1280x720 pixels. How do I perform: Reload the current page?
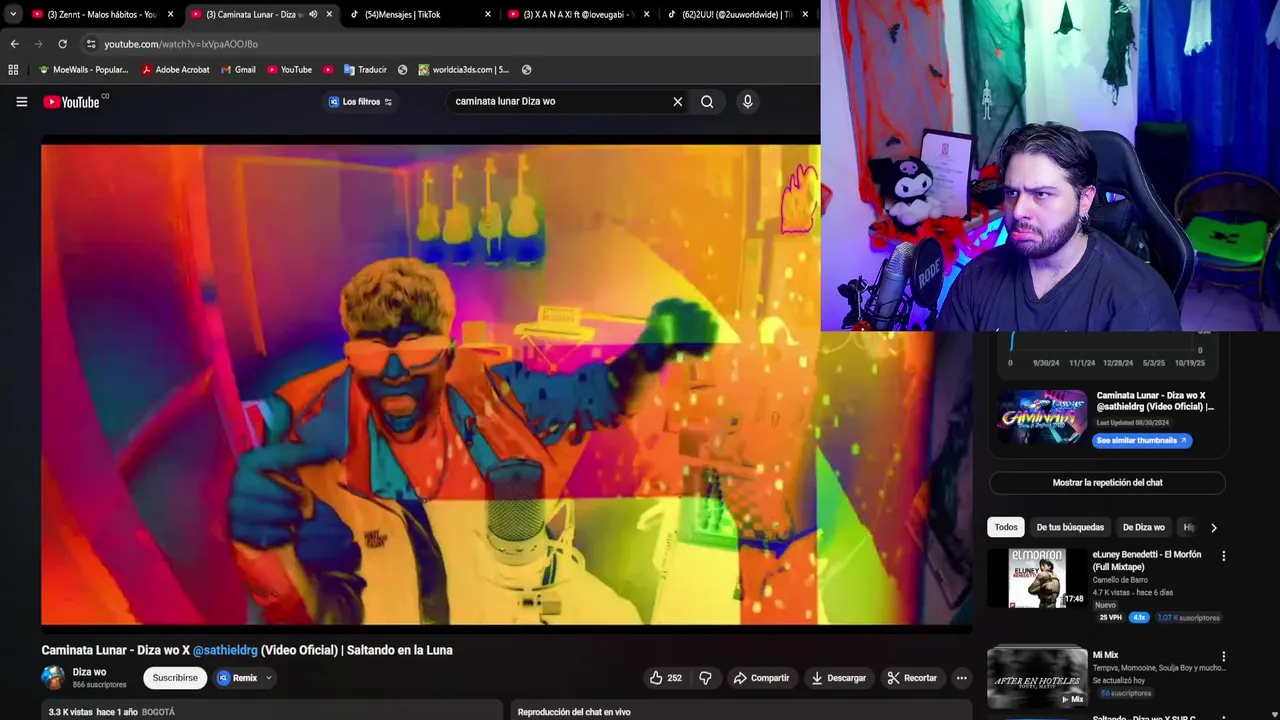(62, 44)
